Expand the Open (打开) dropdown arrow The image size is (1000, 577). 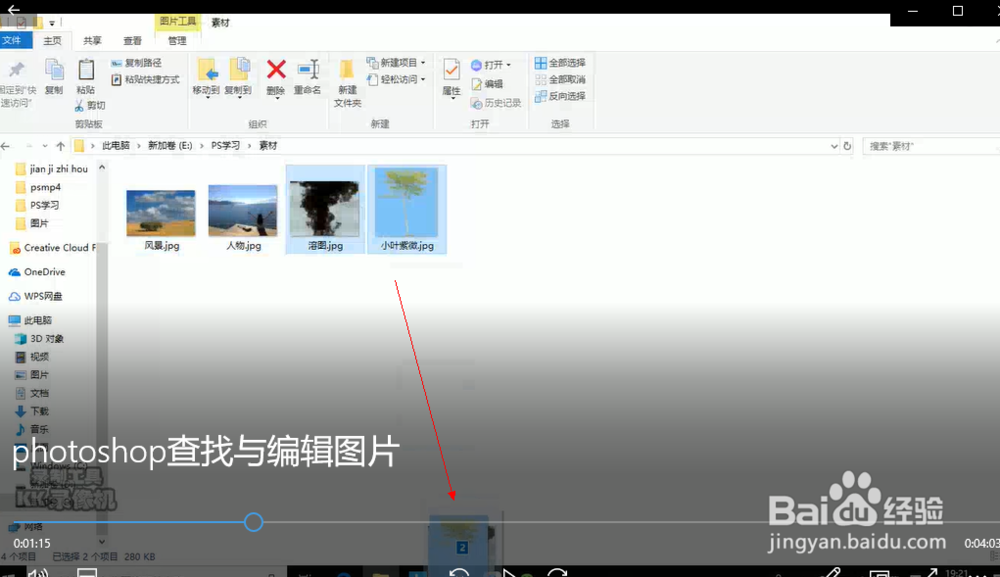click(508, 65)
